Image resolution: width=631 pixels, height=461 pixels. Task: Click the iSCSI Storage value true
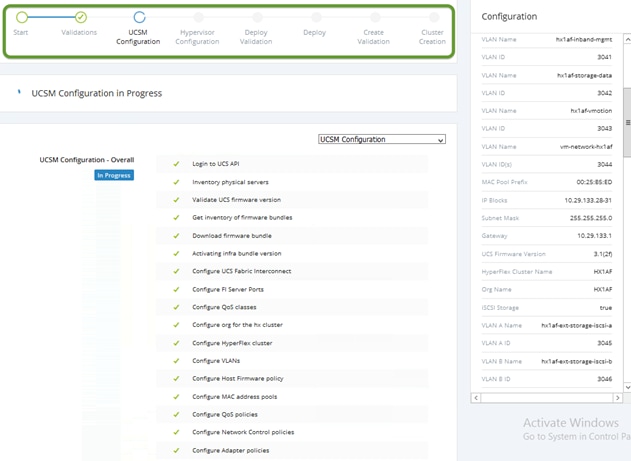pos(606,308)
